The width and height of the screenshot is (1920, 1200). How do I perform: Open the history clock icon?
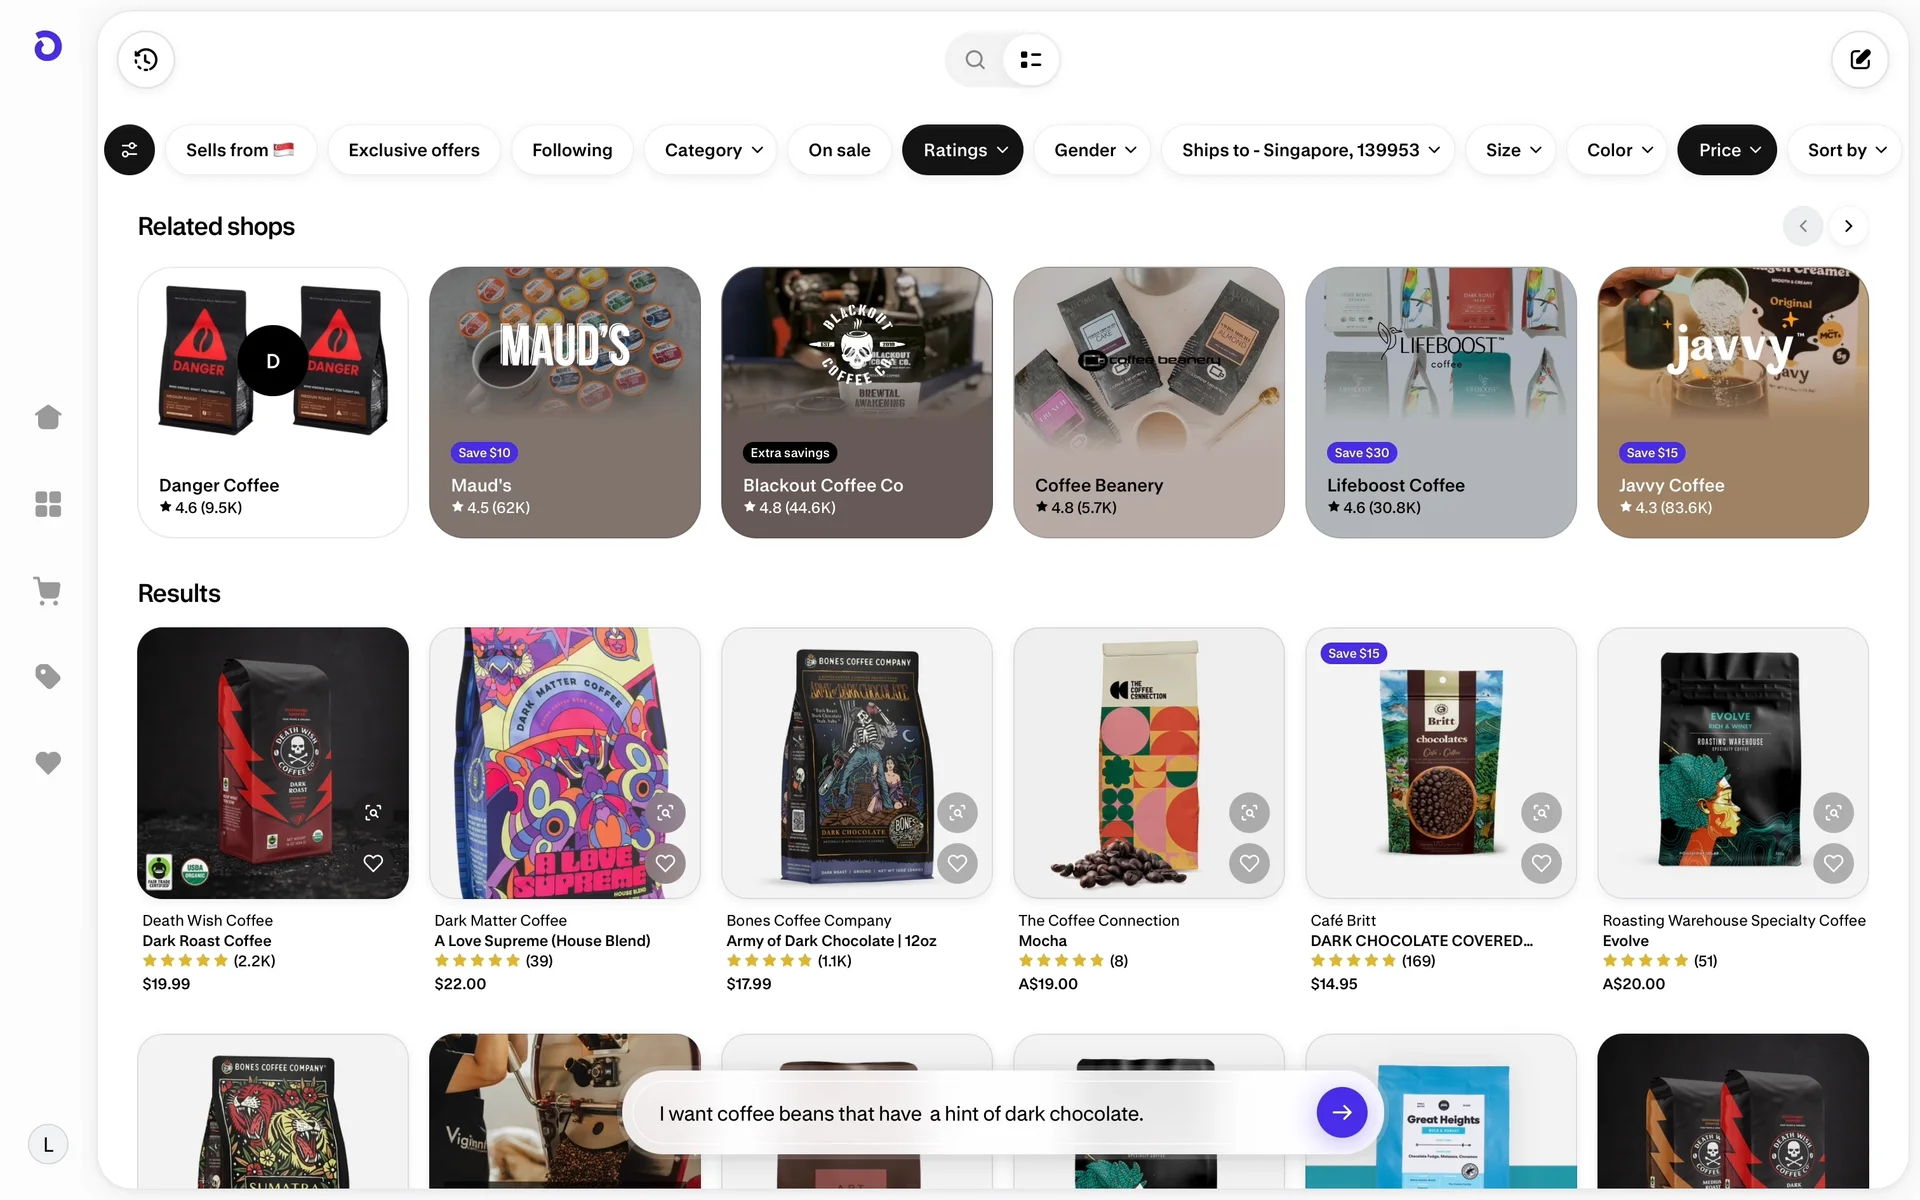click(x=146, y=60)
